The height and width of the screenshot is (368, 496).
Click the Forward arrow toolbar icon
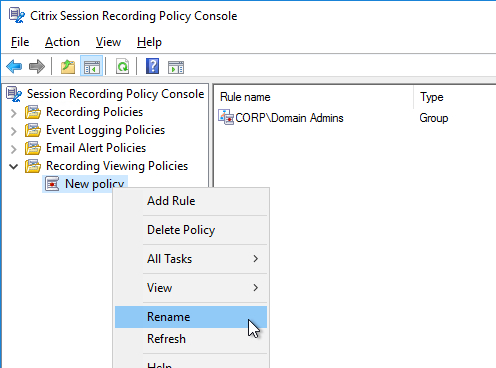(x=37, y=66)
